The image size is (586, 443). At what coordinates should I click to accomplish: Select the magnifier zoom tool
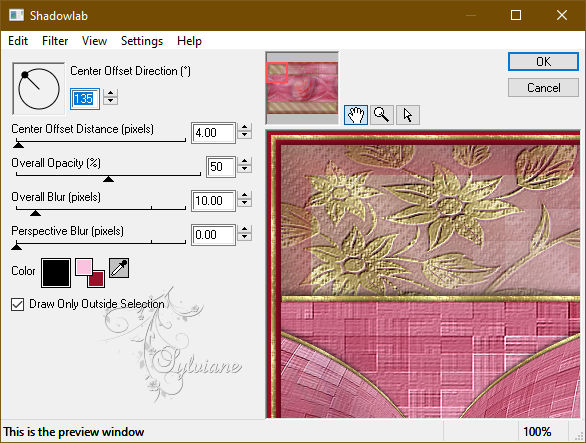[382, 115]
